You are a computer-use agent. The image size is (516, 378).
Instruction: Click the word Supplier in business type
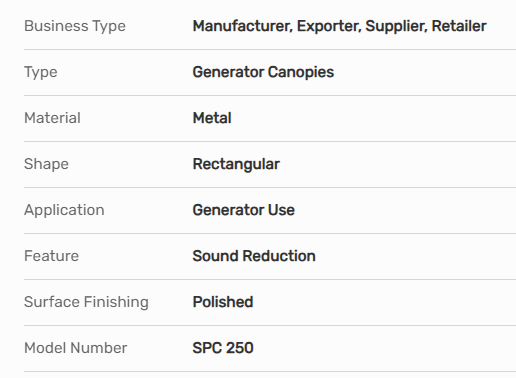click(397, 27)
